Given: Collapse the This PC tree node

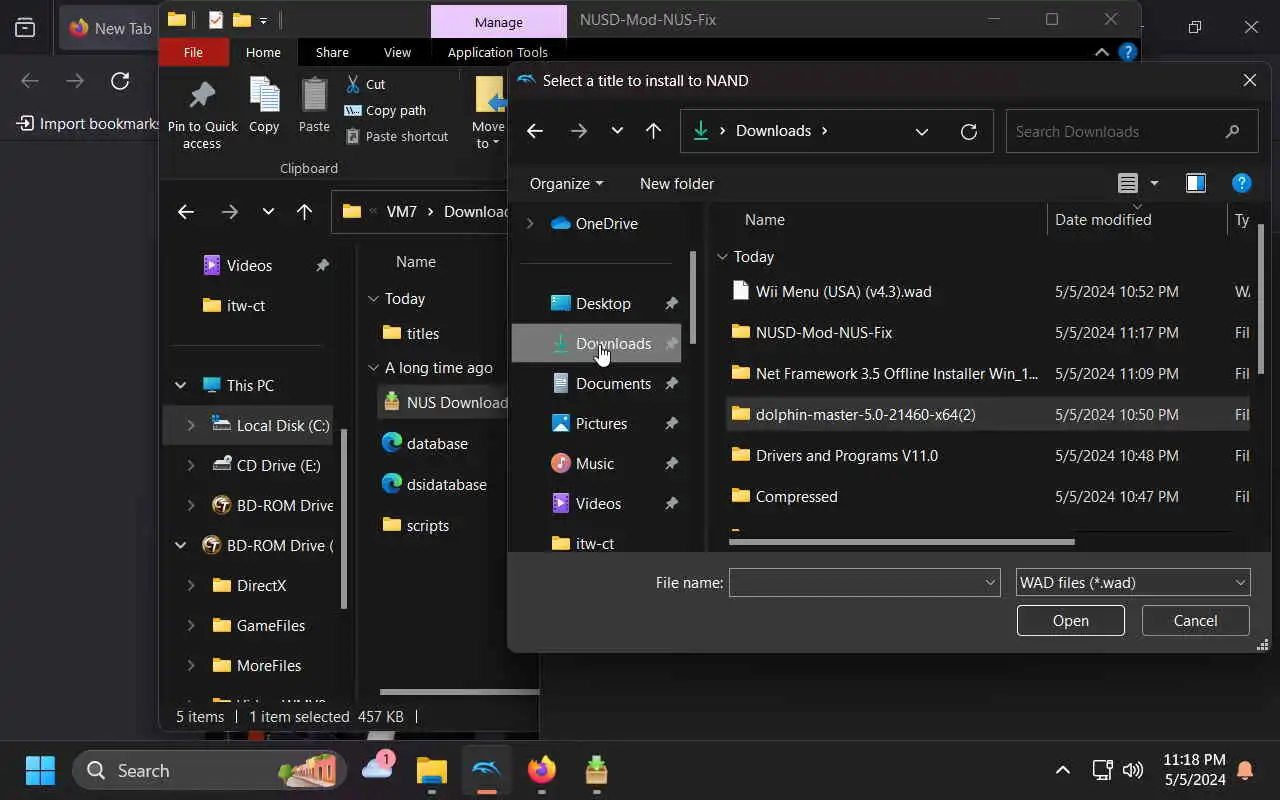Looking at the screenshot, I should click(x=180, y=385).
